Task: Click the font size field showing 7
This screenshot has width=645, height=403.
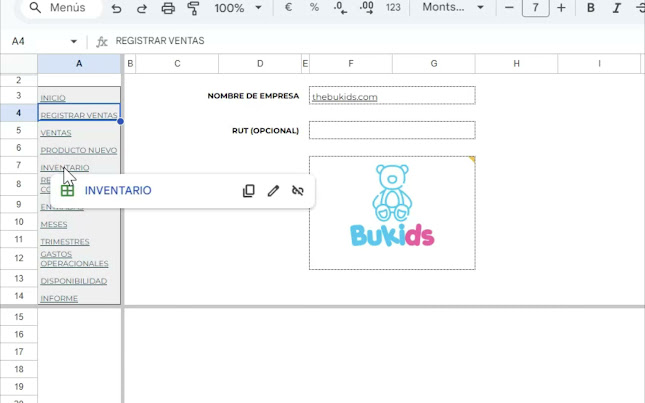Action: click(x=535, y=7)
